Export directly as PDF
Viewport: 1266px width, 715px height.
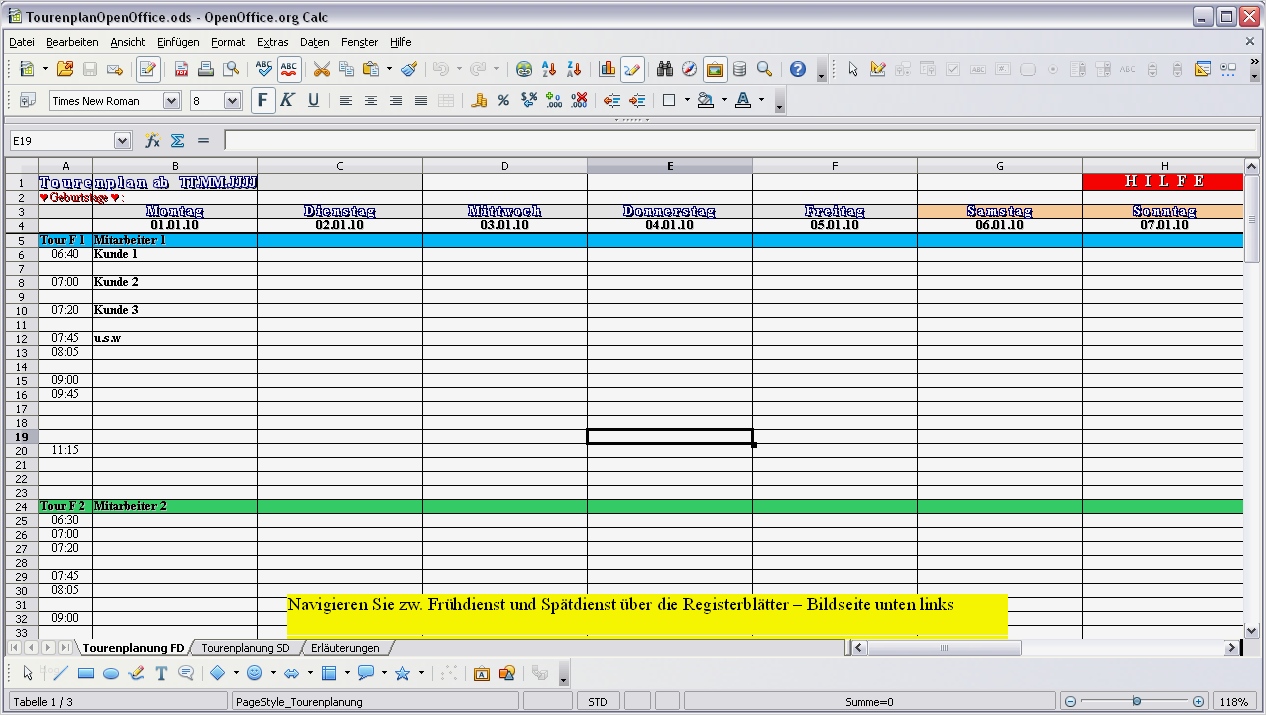181,69
